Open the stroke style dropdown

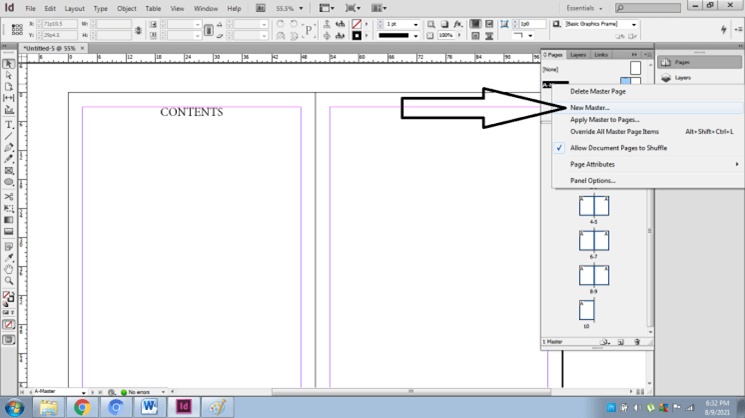(416, 36)
